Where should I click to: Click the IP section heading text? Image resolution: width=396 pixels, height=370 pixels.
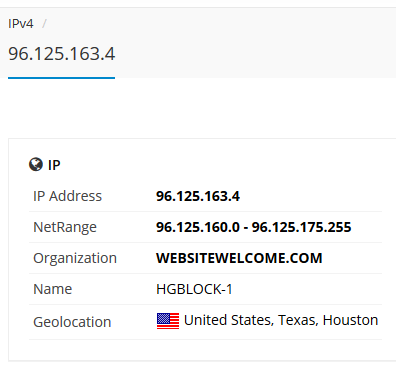[x=54, y=165]
